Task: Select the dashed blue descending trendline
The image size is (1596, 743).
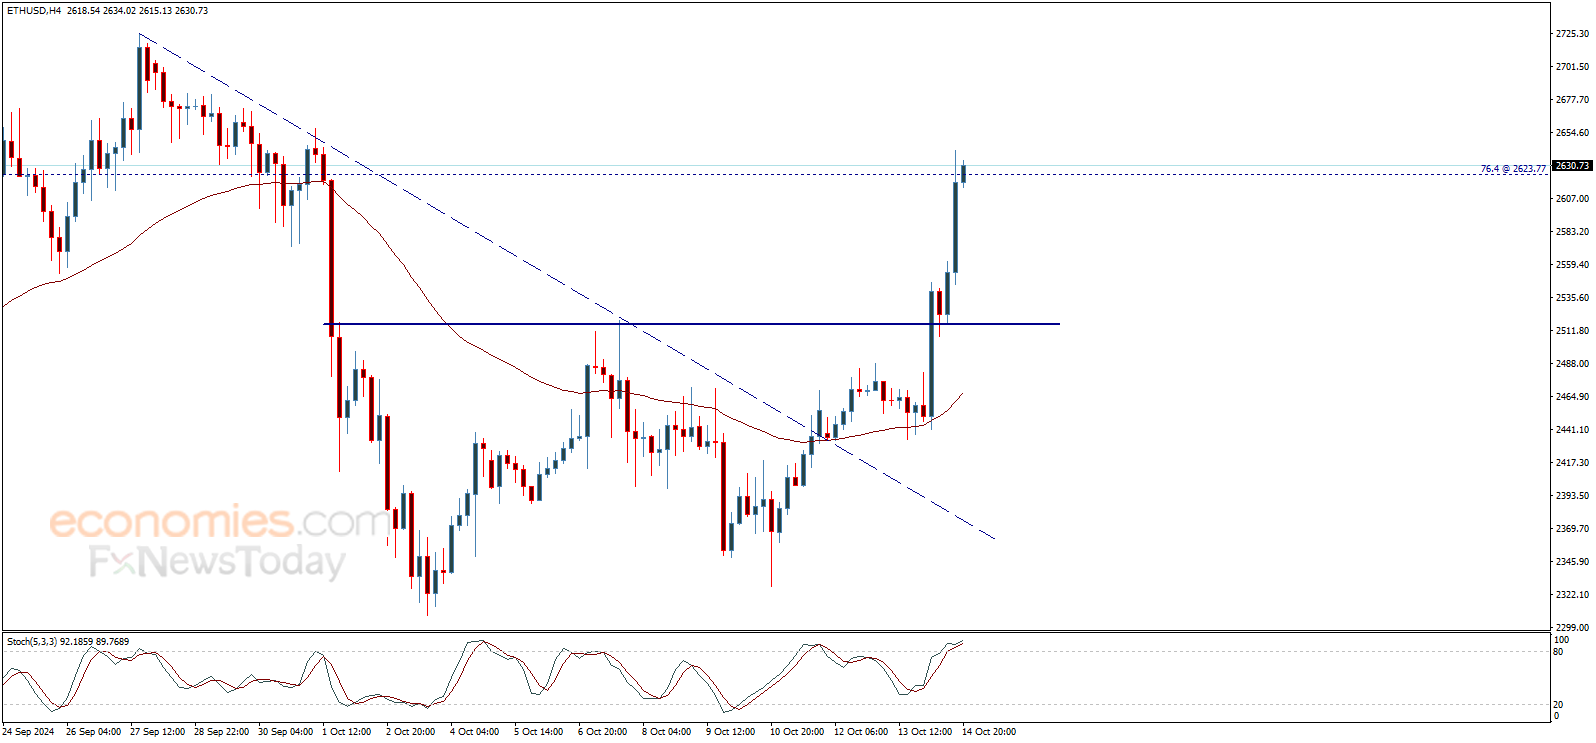Action: 566,286
